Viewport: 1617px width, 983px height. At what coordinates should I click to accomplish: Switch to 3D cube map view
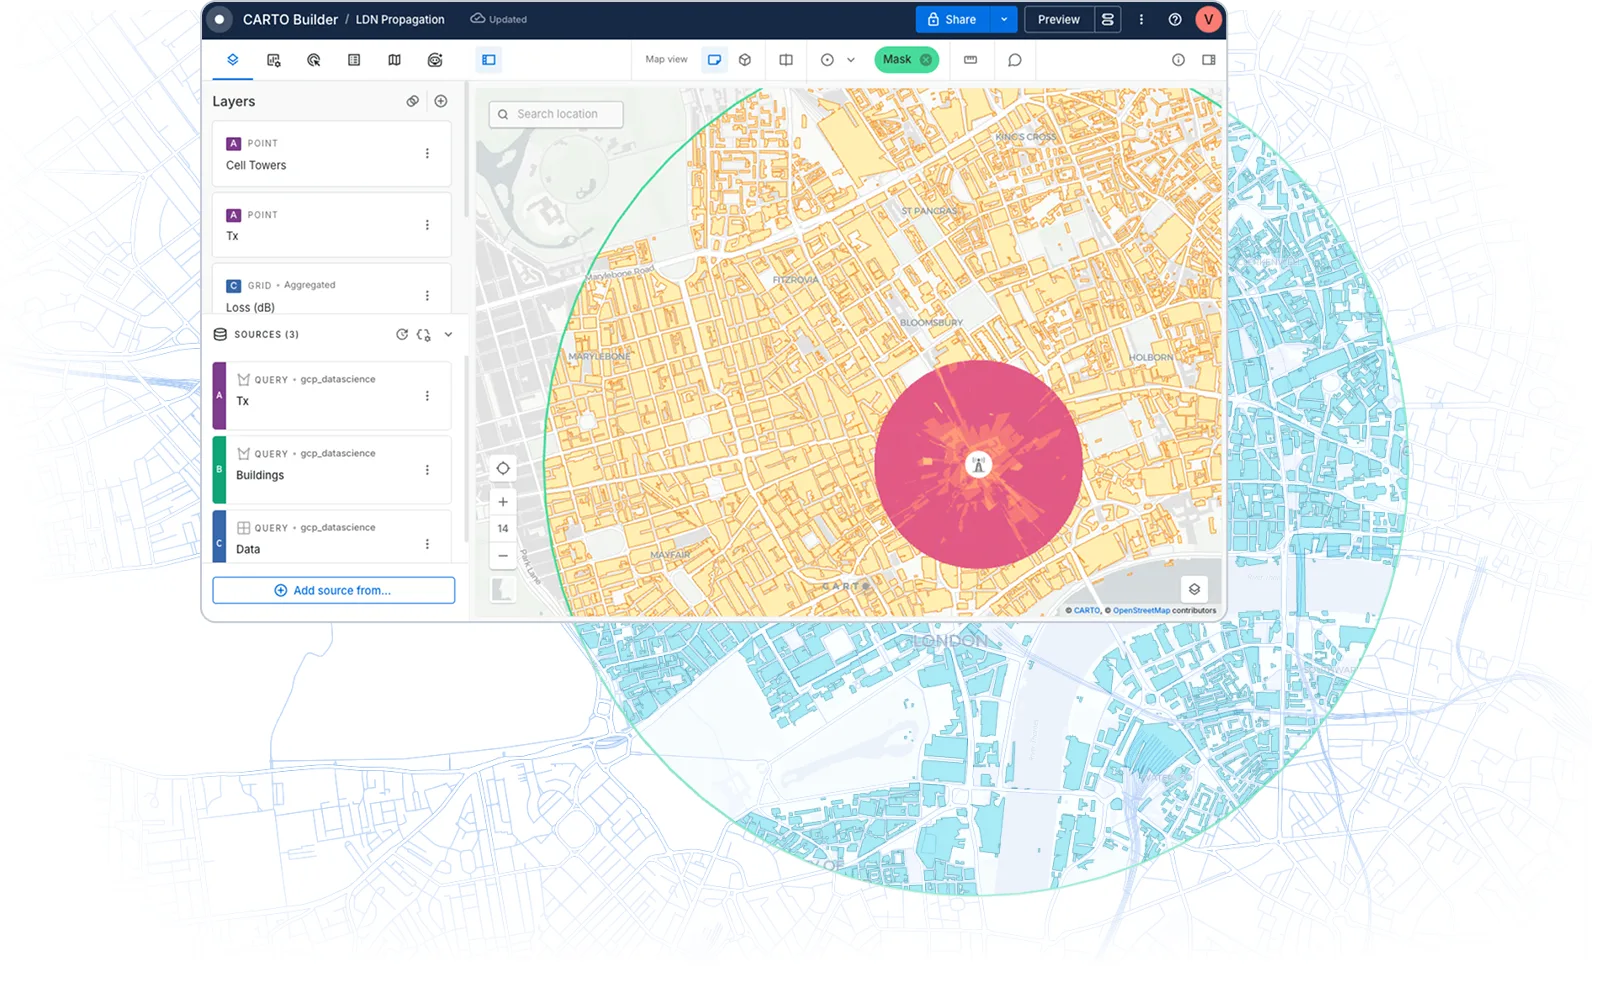[745, 60]
